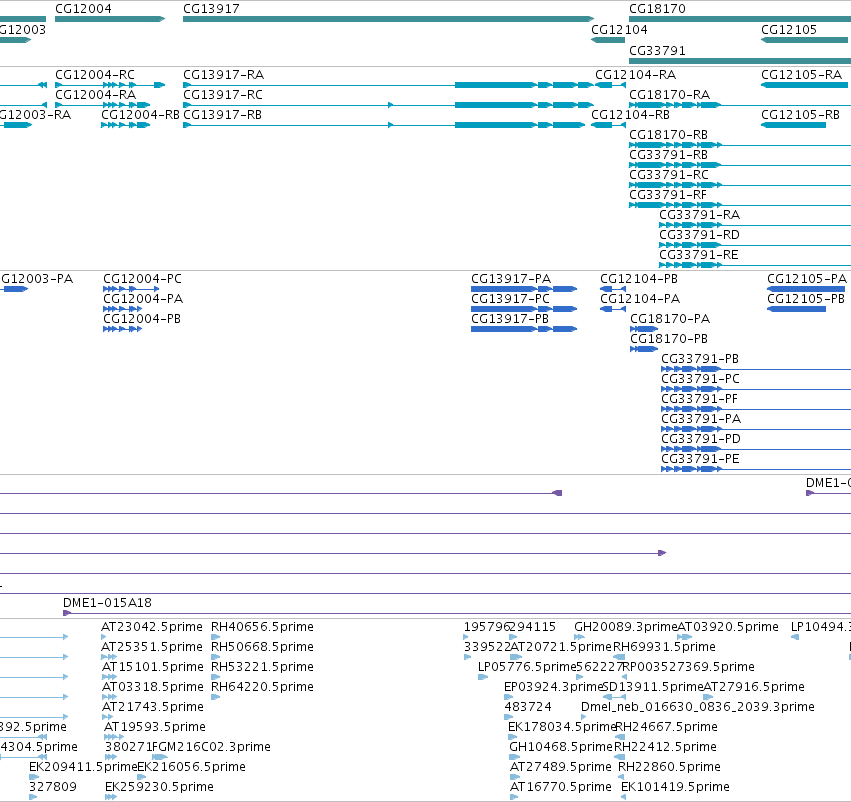
Task: Click protein CG33791-PC label
Action: click(x=701, y=379)
